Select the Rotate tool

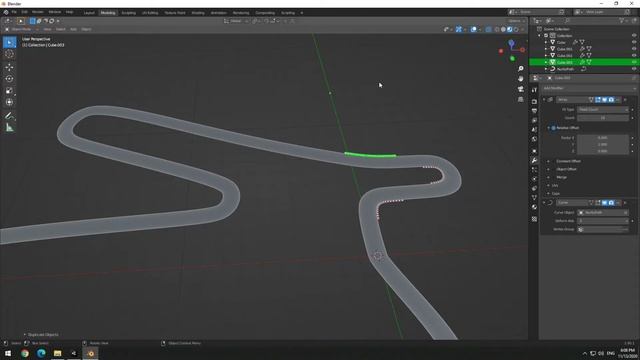(x=9, y=79)
